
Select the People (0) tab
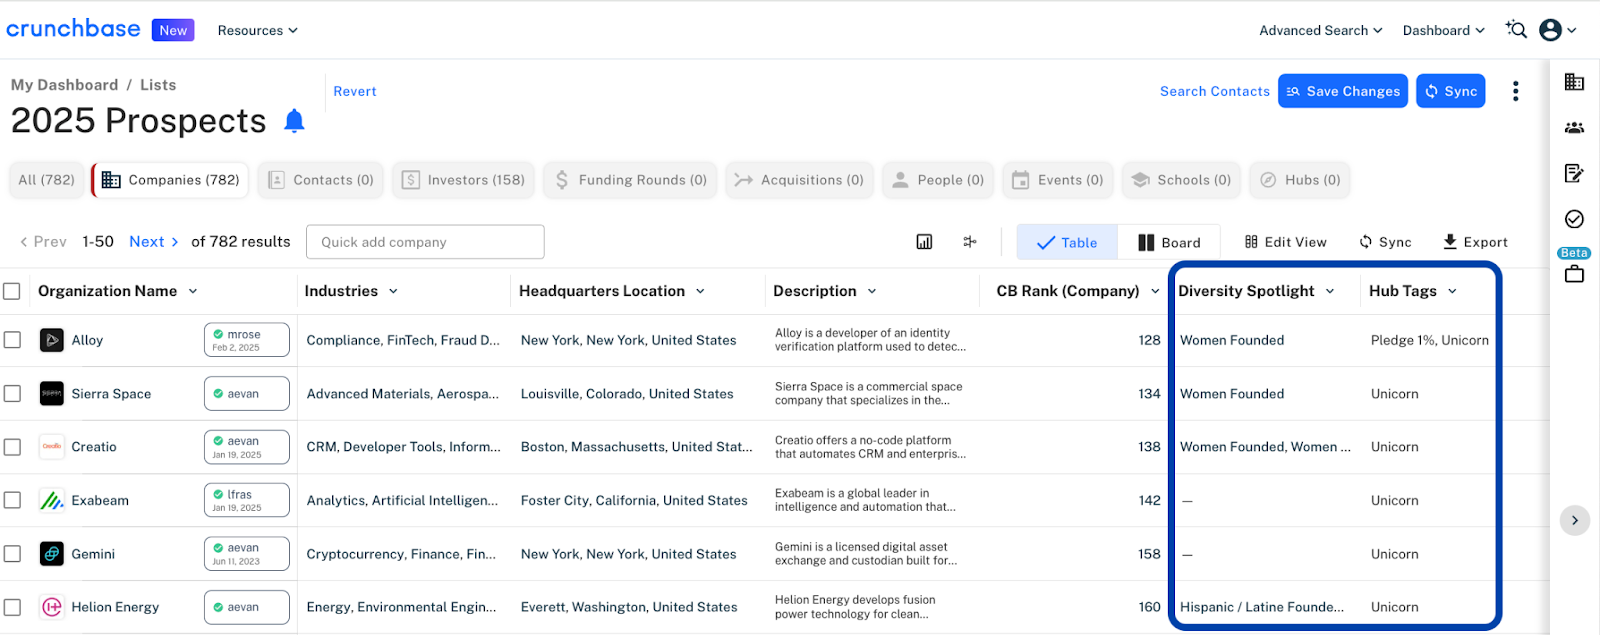(x=938, y=180)
